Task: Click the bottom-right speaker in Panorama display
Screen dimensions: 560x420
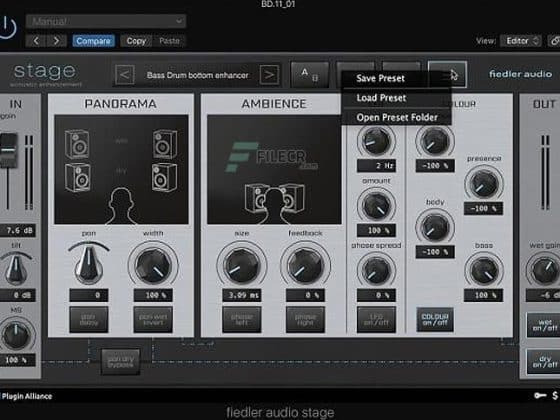Action: coord(164,177)
